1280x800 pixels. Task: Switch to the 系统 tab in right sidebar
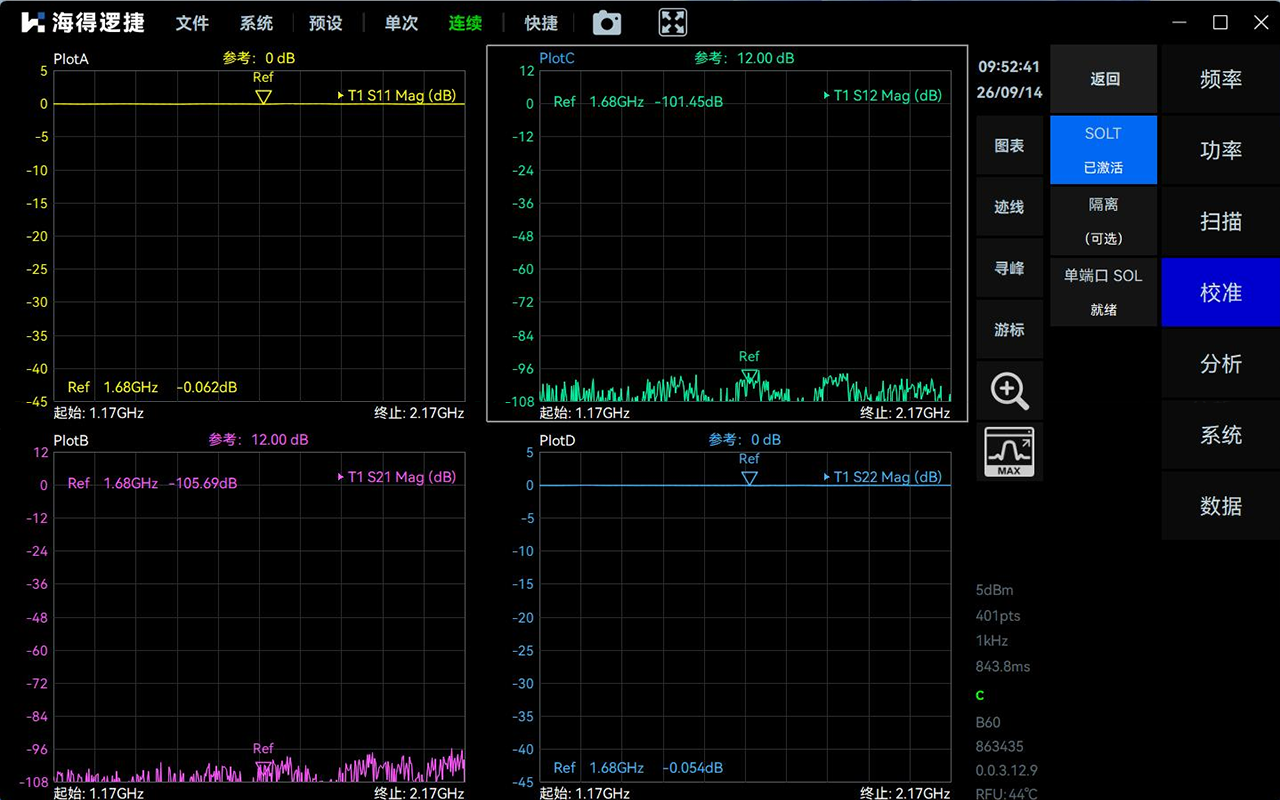[x=1220, y=435]
